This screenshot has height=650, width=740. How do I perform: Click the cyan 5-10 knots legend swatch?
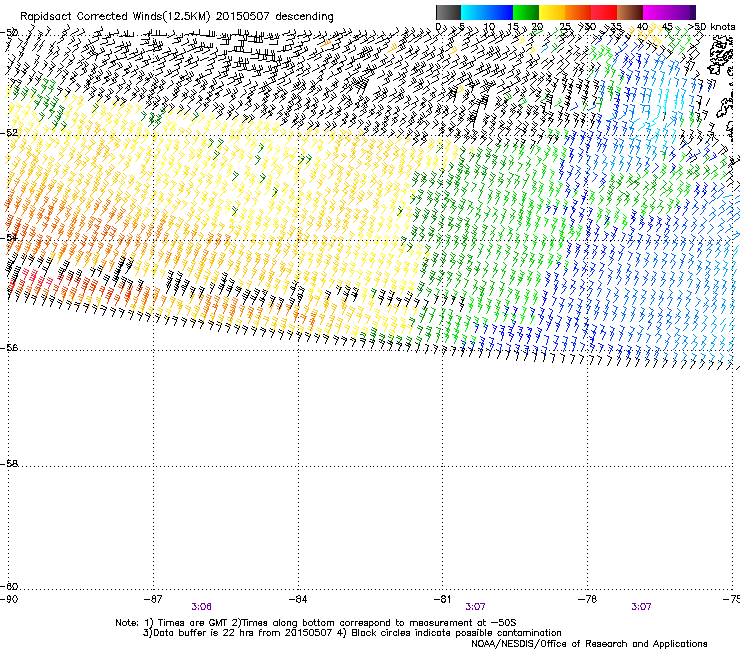pos(474,12)
